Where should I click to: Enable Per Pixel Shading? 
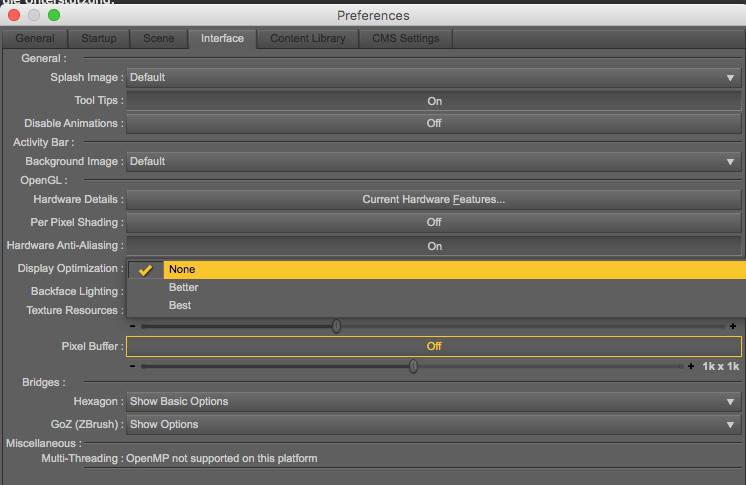point(434,222)
